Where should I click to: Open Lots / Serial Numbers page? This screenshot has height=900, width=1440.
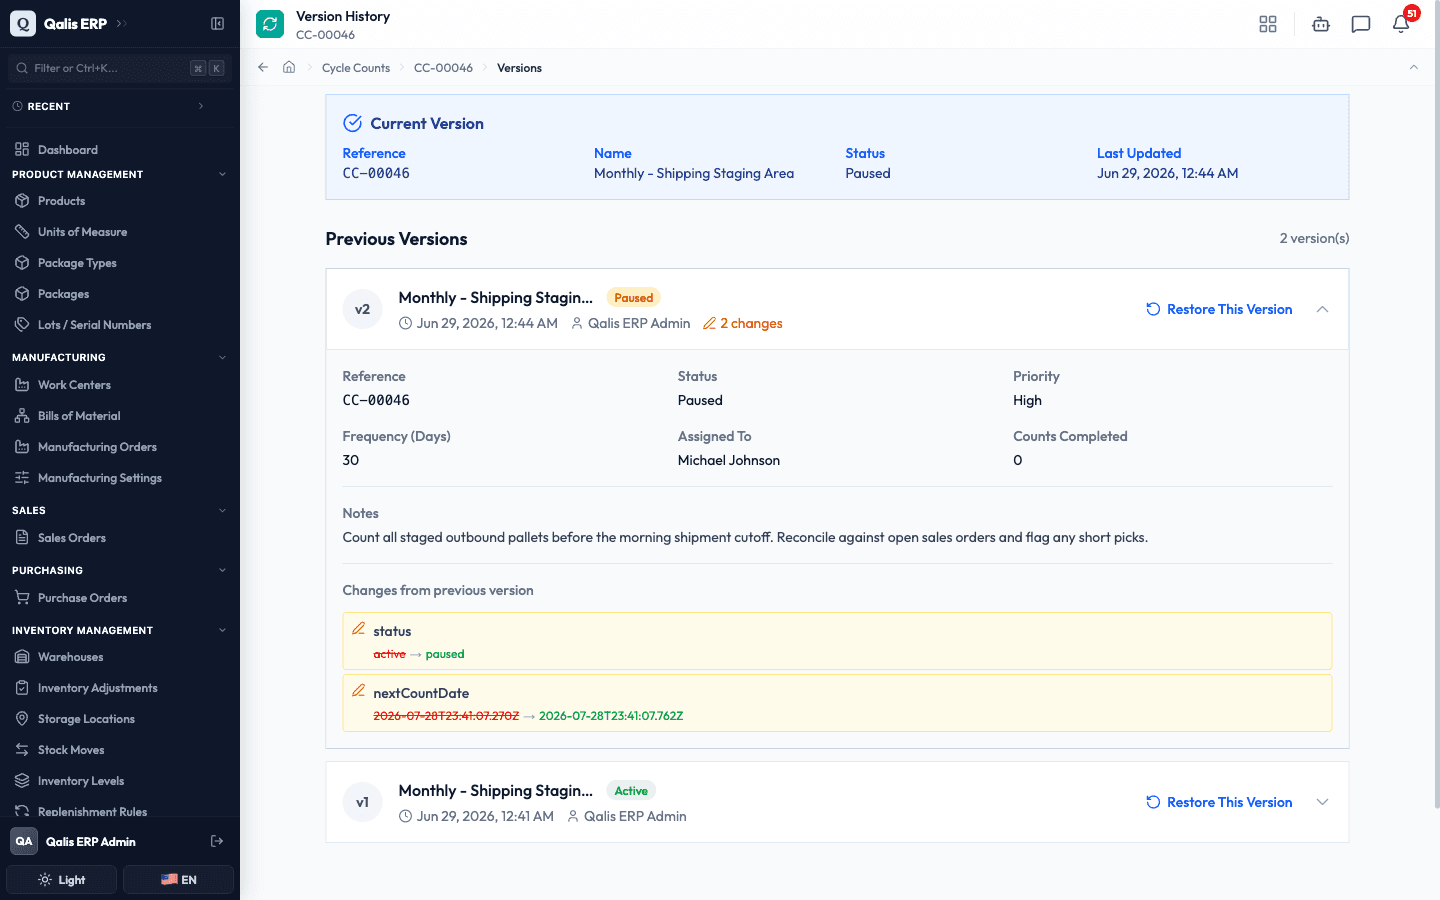click(x=120, y=325)
